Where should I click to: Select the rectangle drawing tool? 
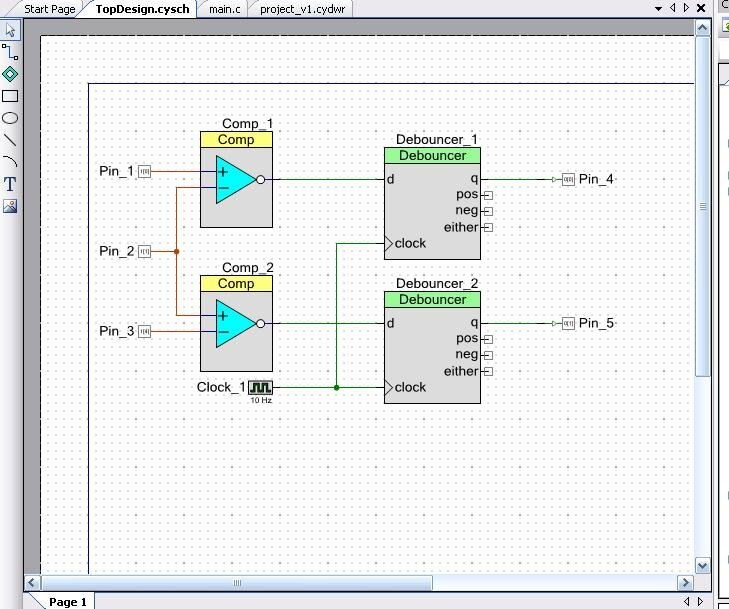pyautogui.click(x=10, y=96)
